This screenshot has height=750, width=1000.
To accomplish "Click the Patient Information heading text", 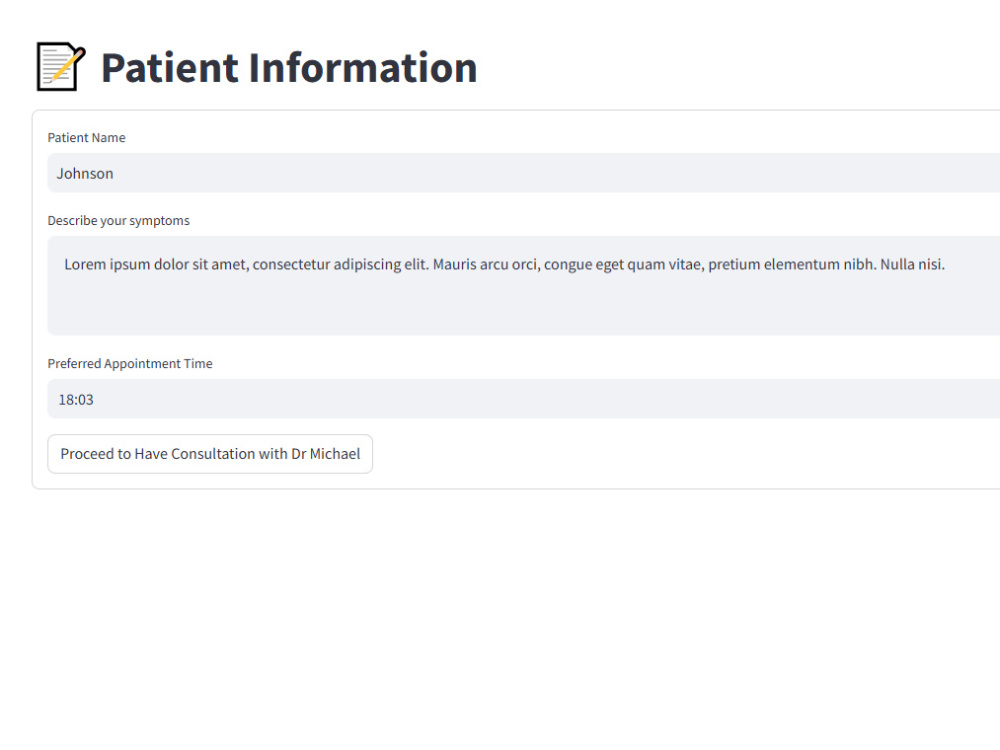I will pyautogui.click(x=289, y=68).
